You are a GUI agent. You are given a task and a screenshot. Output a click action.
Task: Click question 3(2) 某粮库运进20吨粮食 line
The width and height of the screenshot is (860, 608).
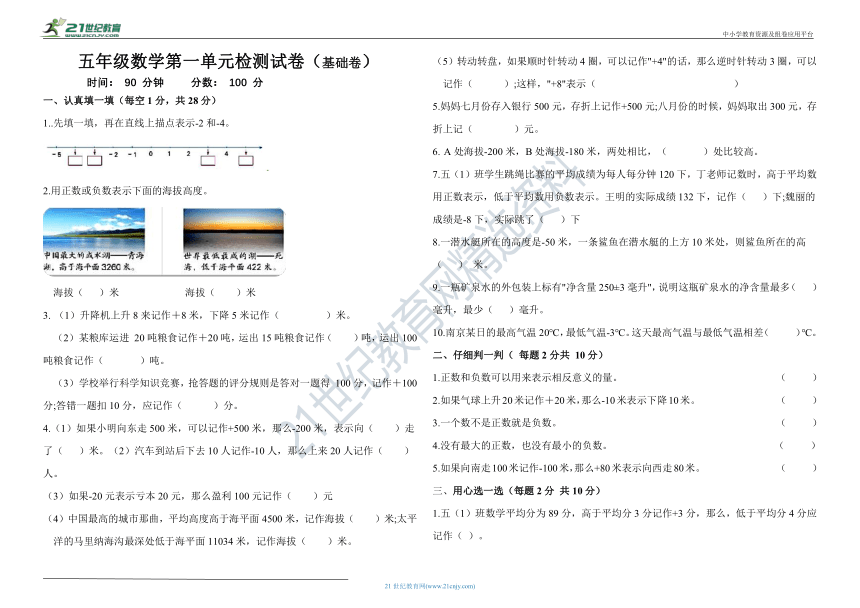(x=237, y=338)
